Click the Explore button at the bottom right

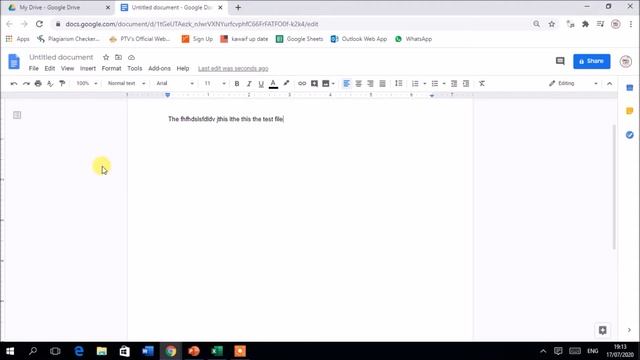coord(602,330)
